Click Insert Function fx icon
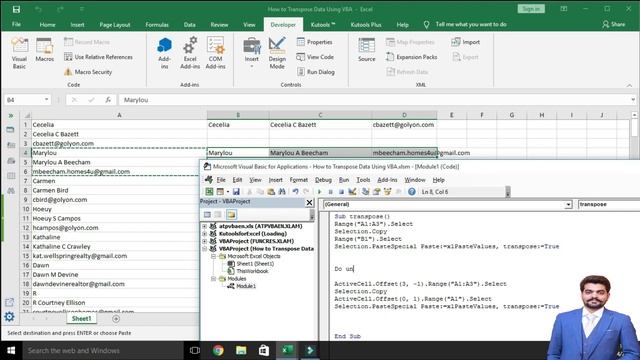The image size is (640, 360). [x=108, y=100]
